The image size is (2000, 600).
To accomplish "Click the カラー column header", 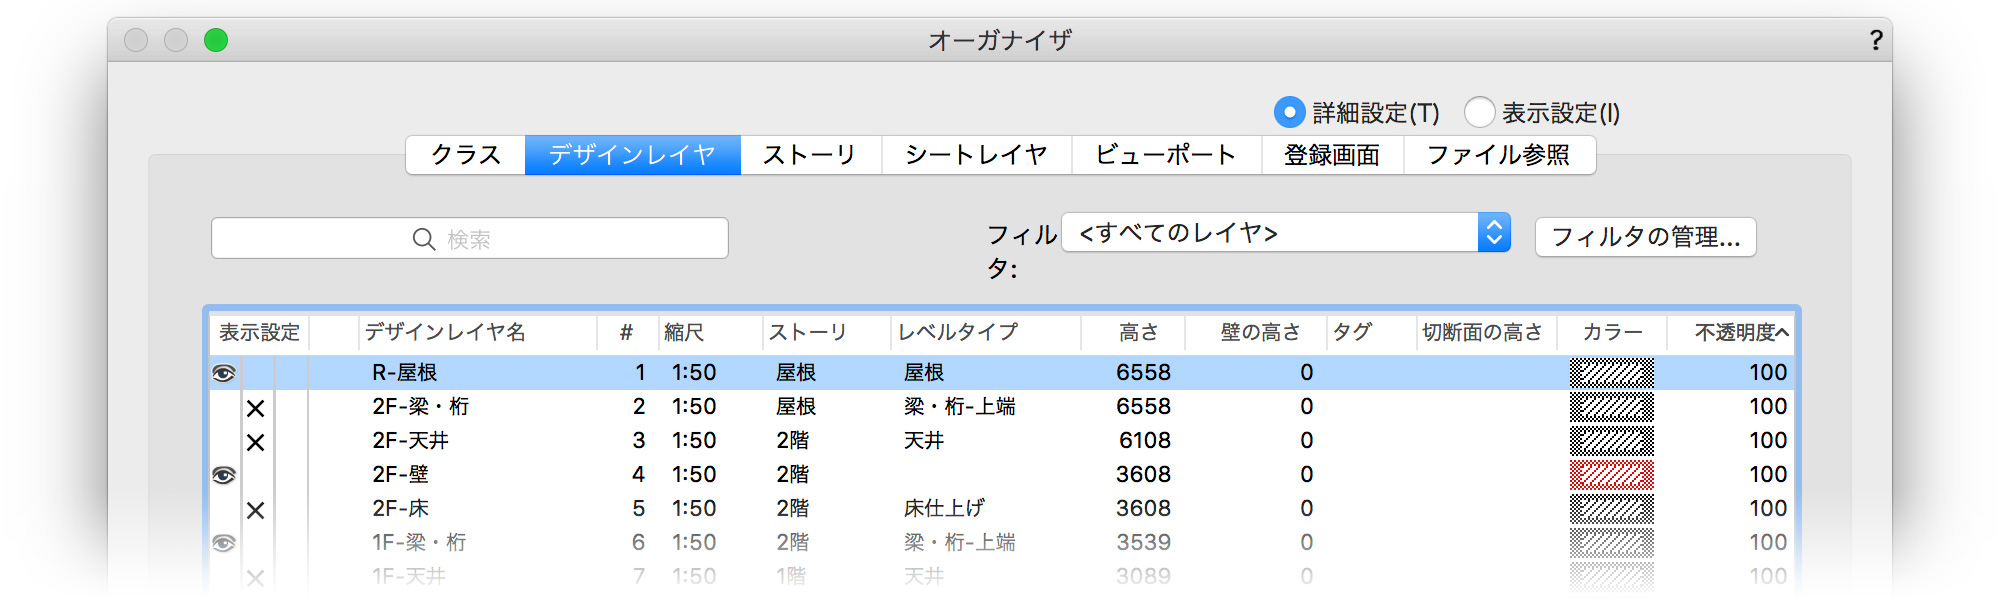I will click(x=1612, y=332).
